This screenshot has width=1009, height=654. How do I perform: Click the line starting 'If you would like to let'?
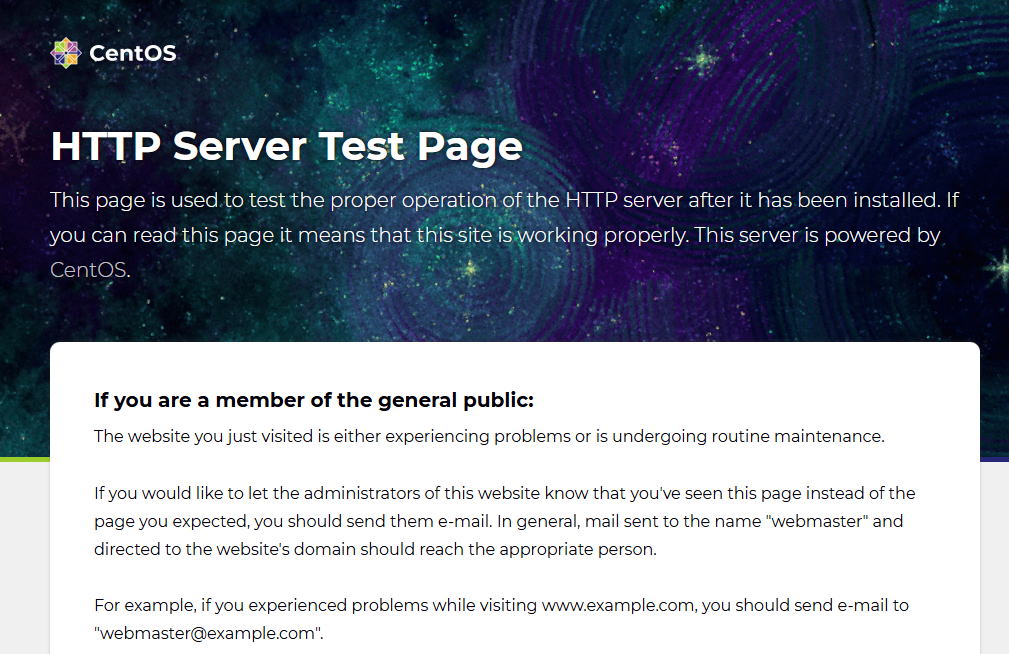(504, 494)
